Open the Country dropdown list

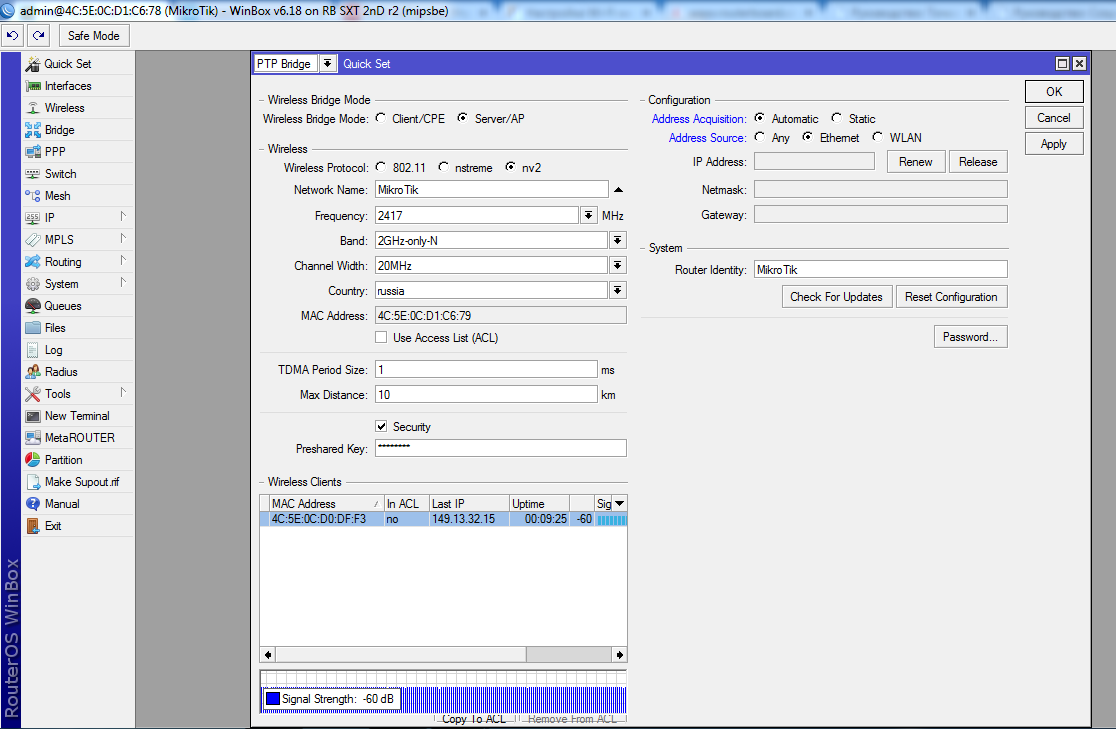[618, 290]
